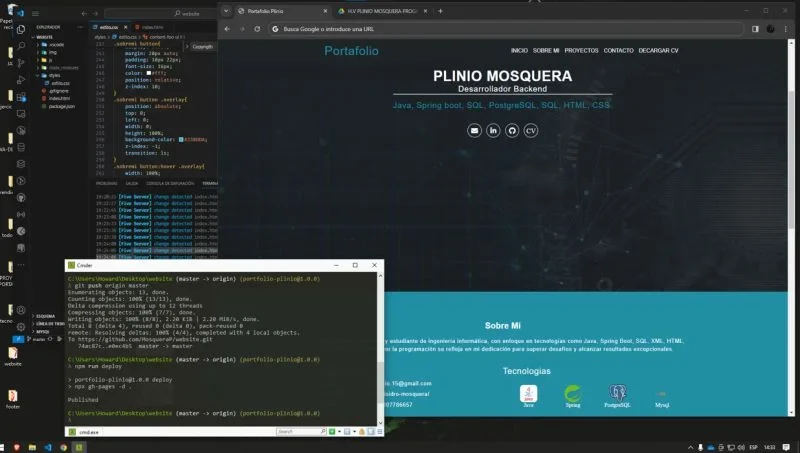800x453 pixels.
Task: Open the Manage gear in VS Code activity bar
Action: click(21, 326)
